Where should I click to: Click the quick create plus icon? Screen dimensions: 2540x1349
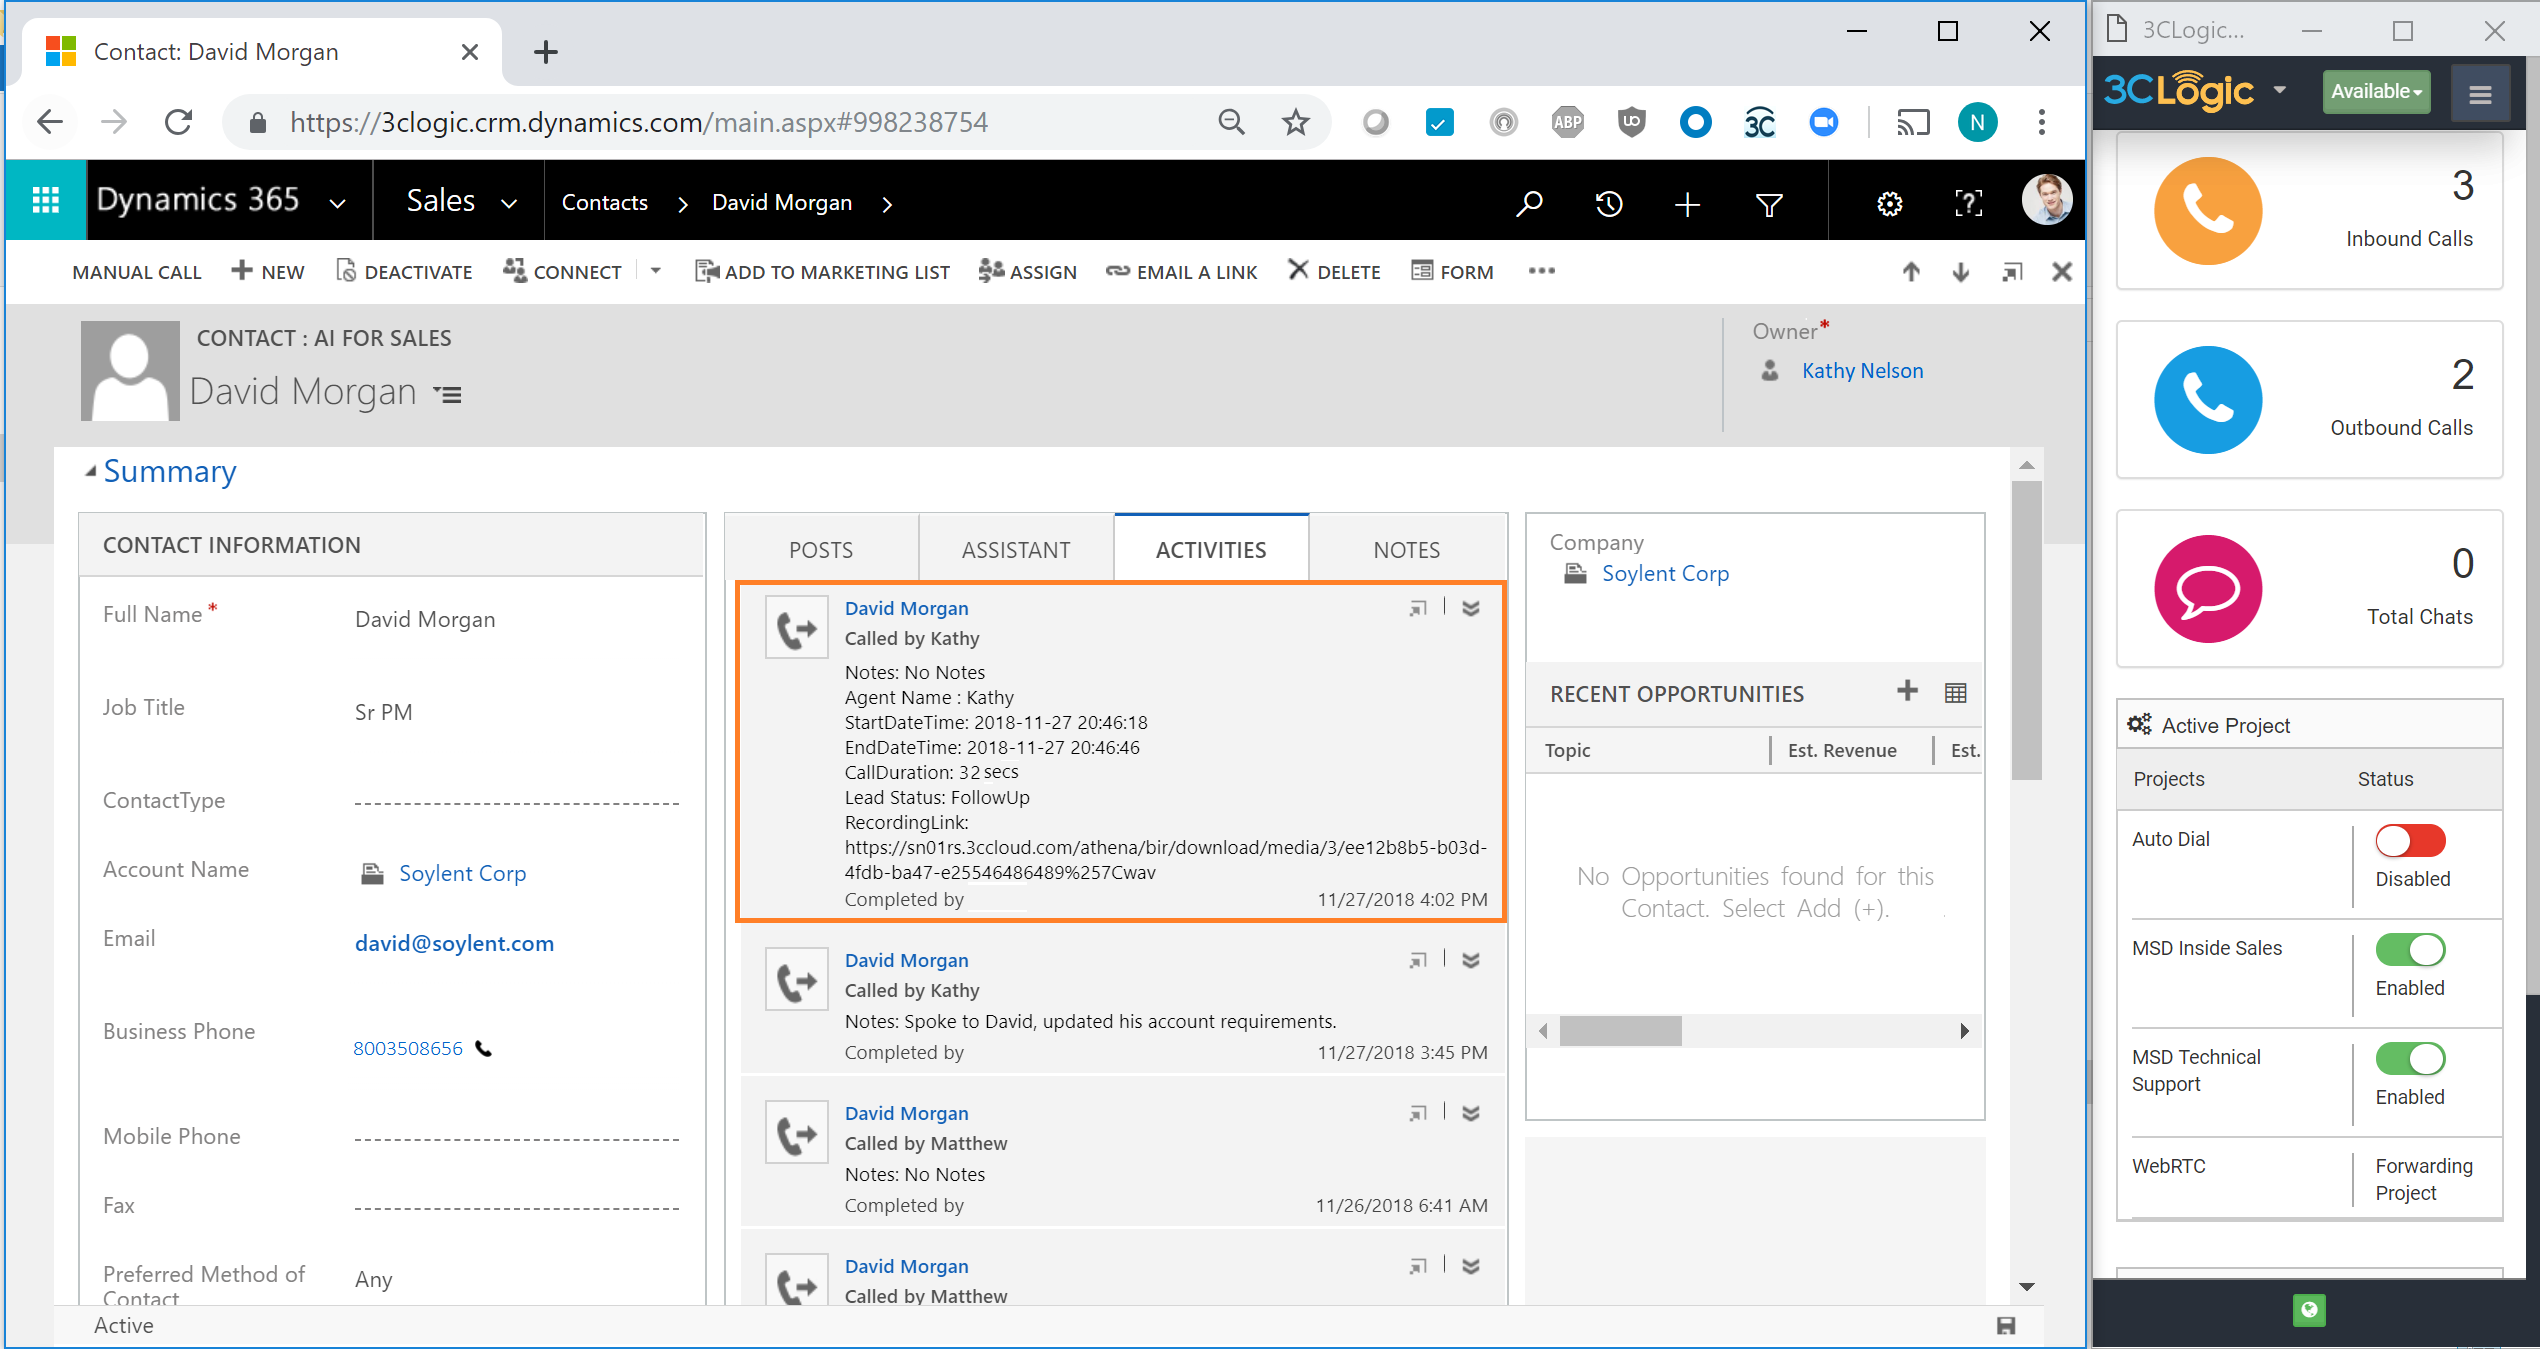pyautogui.click(x=1688, y=204)
